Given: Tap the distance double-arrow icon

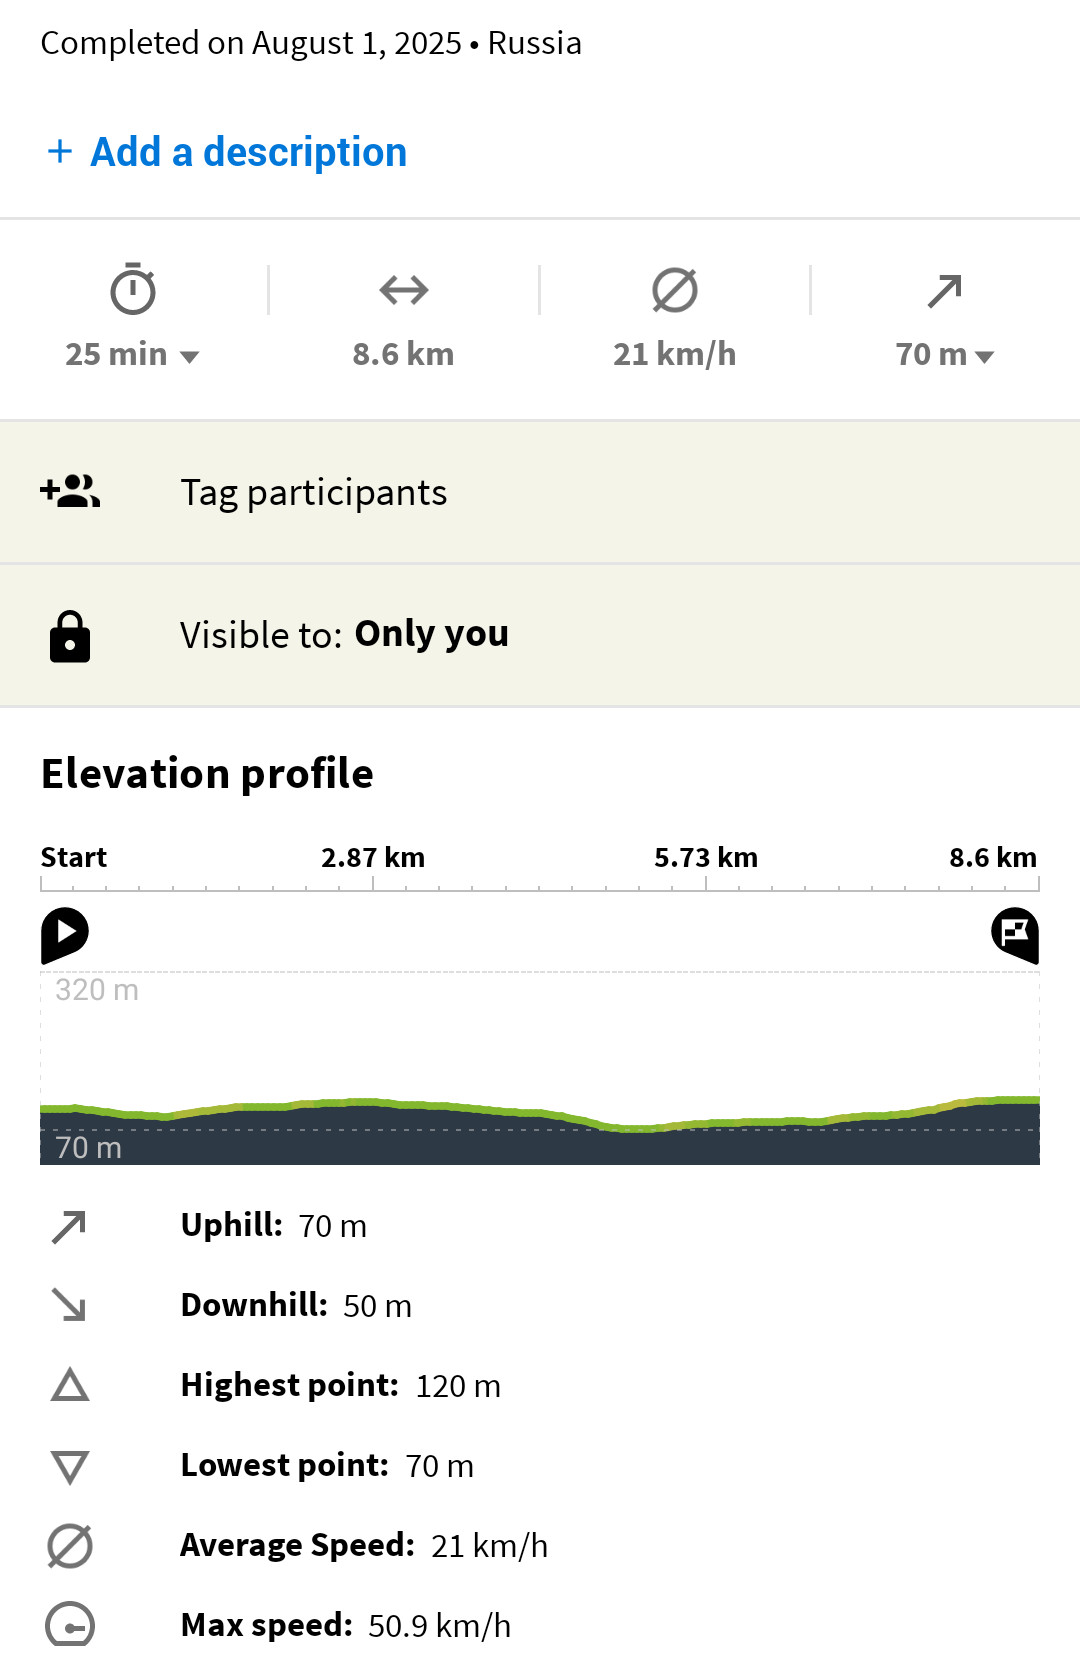Looking at the screenshot, I should 404,291.
